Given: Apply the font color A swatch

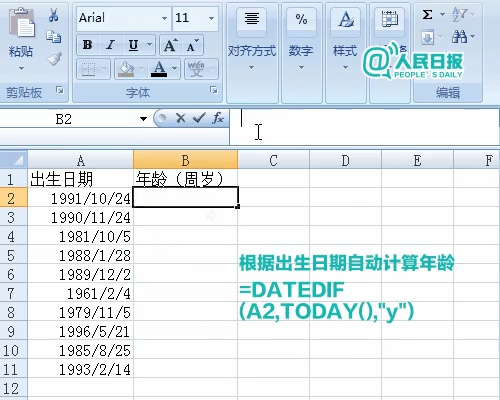Looking at the screenshot, I should coord(159,69).
